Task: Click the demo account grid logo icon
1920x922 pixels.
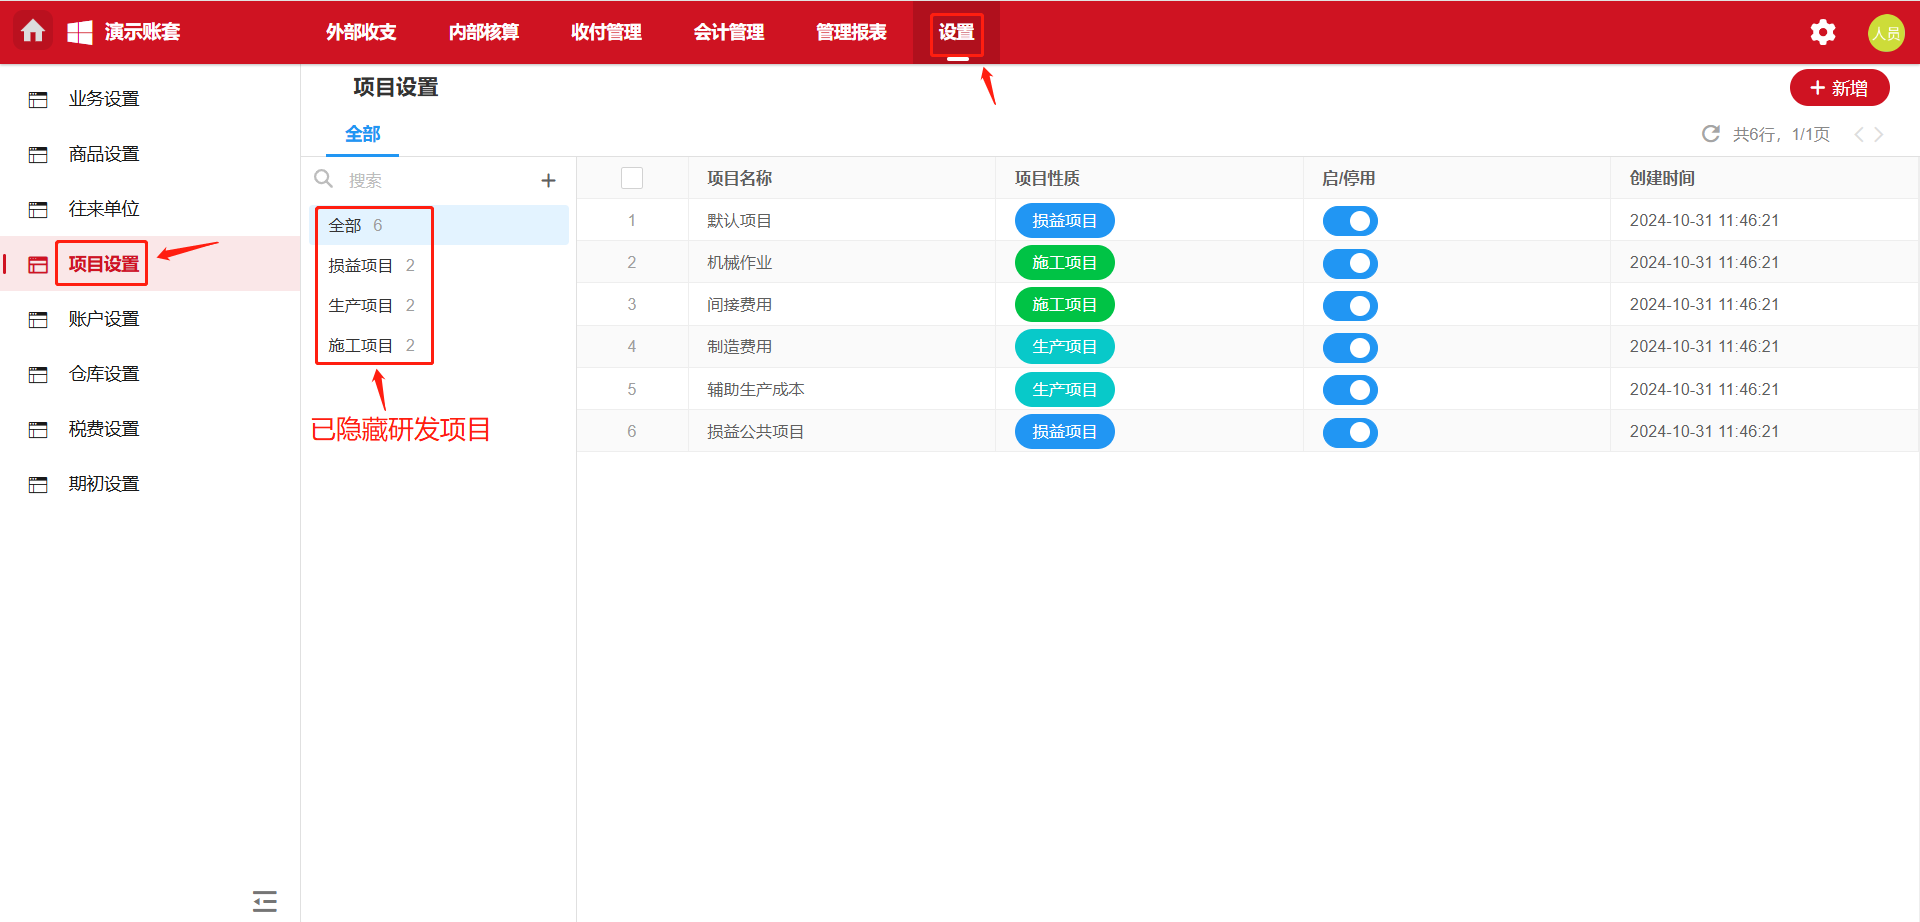Action: point(80,32)
